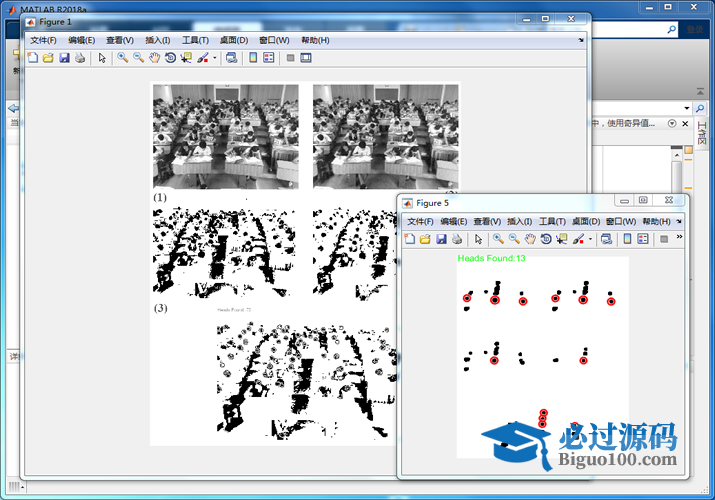Insert Colorbar in Figure 5
This screenshot has width=715, height=500.
point(627,239)
